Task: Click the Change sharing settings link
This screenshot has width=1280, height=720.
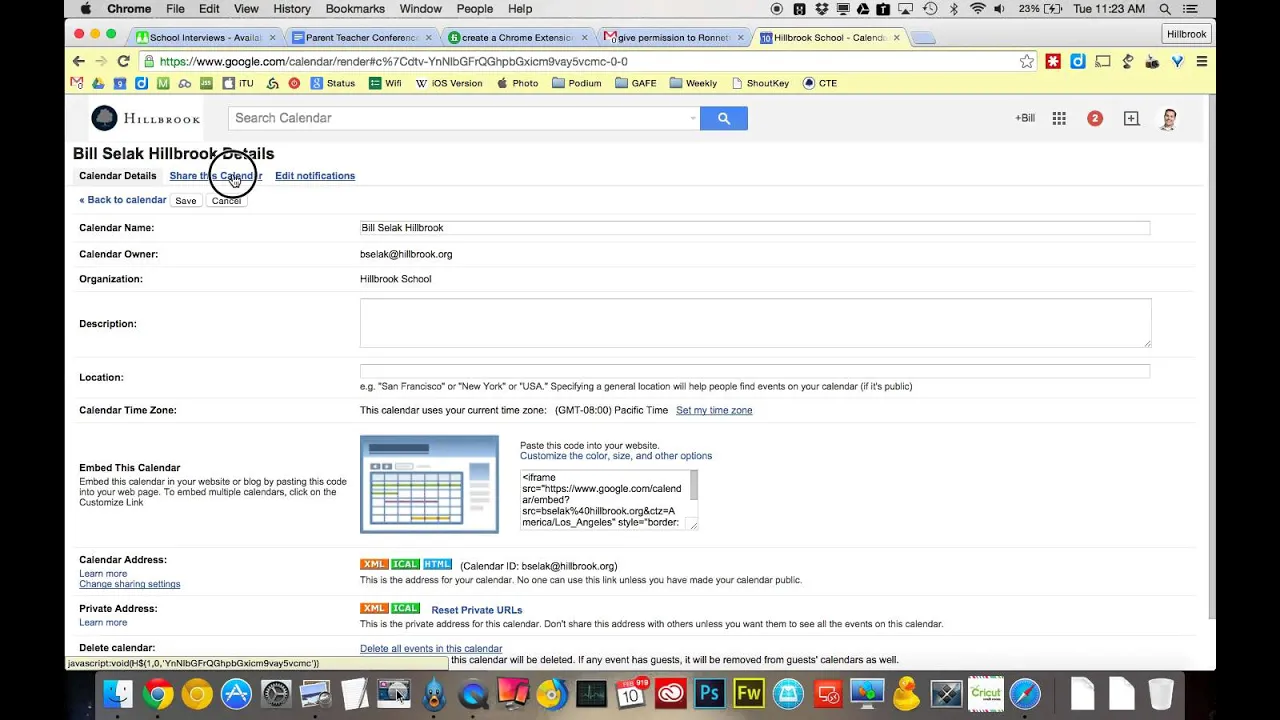Action: (x=130, y=584)
